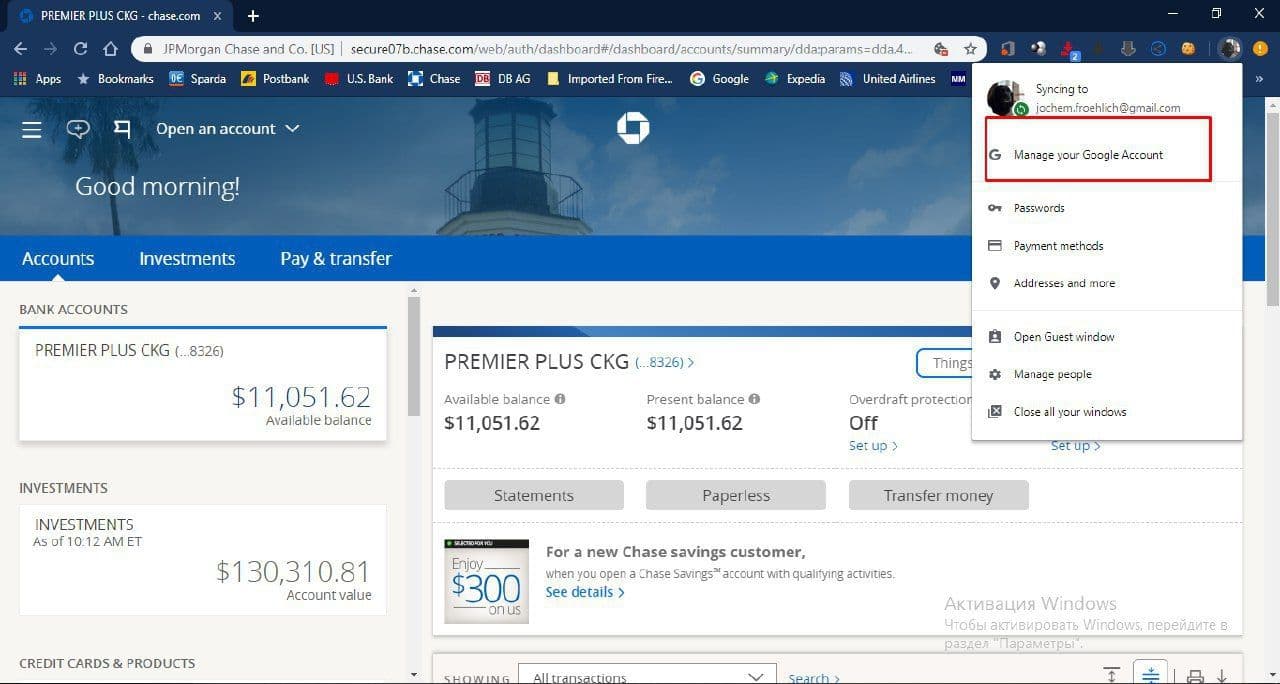Go back with browser back arrow
The image size is (1280, 684).
tap(20, 48)
